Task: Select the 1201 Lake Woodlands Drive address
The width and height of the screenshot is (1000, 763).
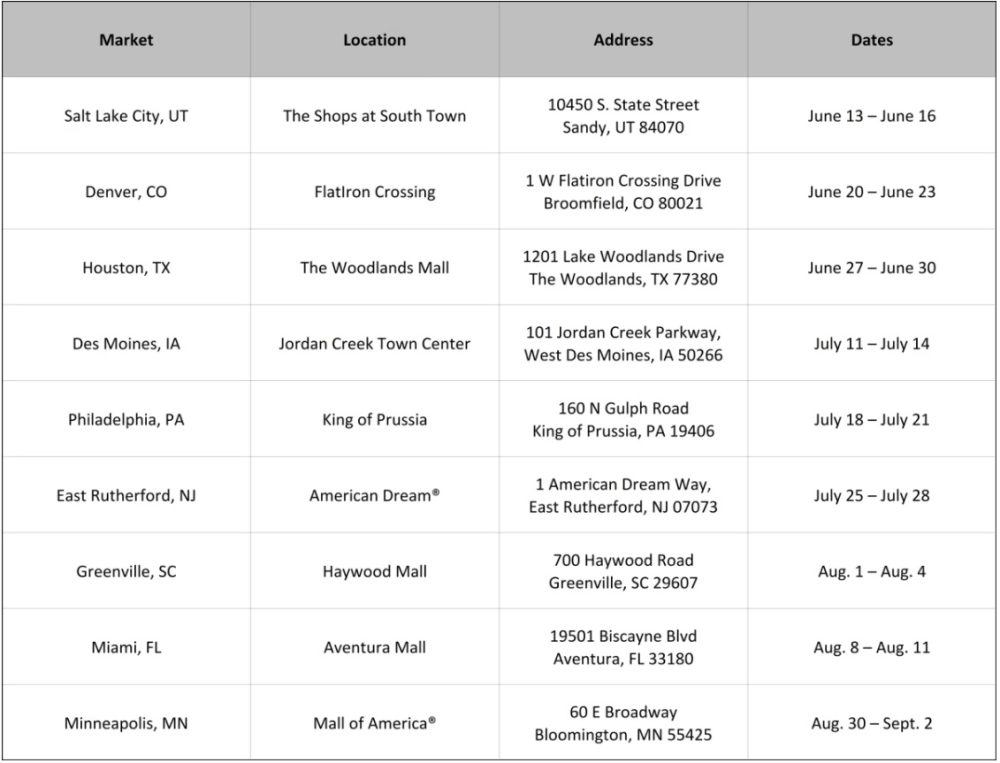Action: tap(623, 257)
